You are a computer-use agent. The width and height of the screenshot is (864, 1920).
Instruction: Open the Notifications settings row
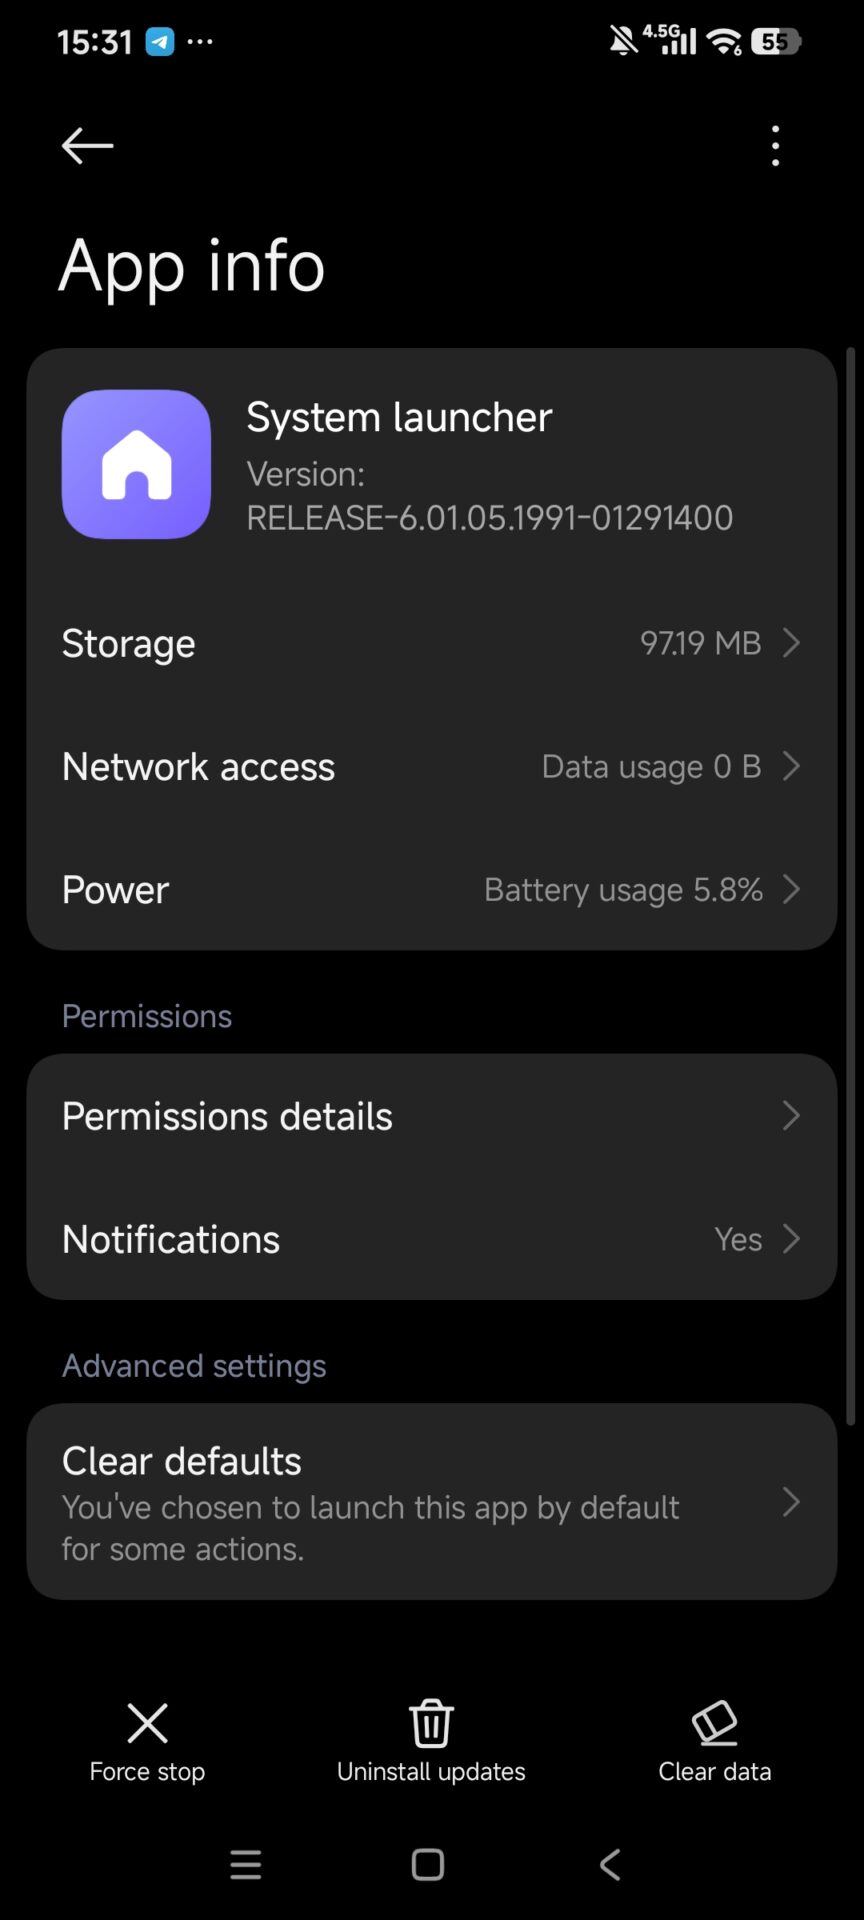(x=431, y=1239)
